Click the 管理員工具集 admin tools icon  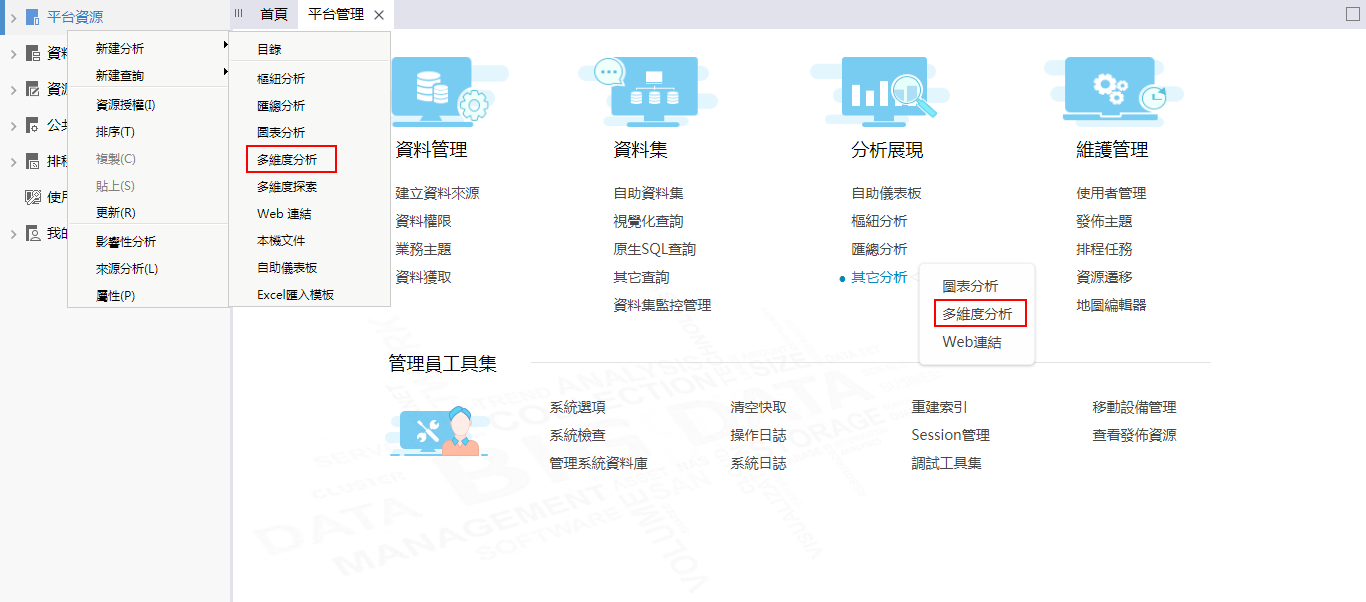pyautogui.click(x=439, y=433)
